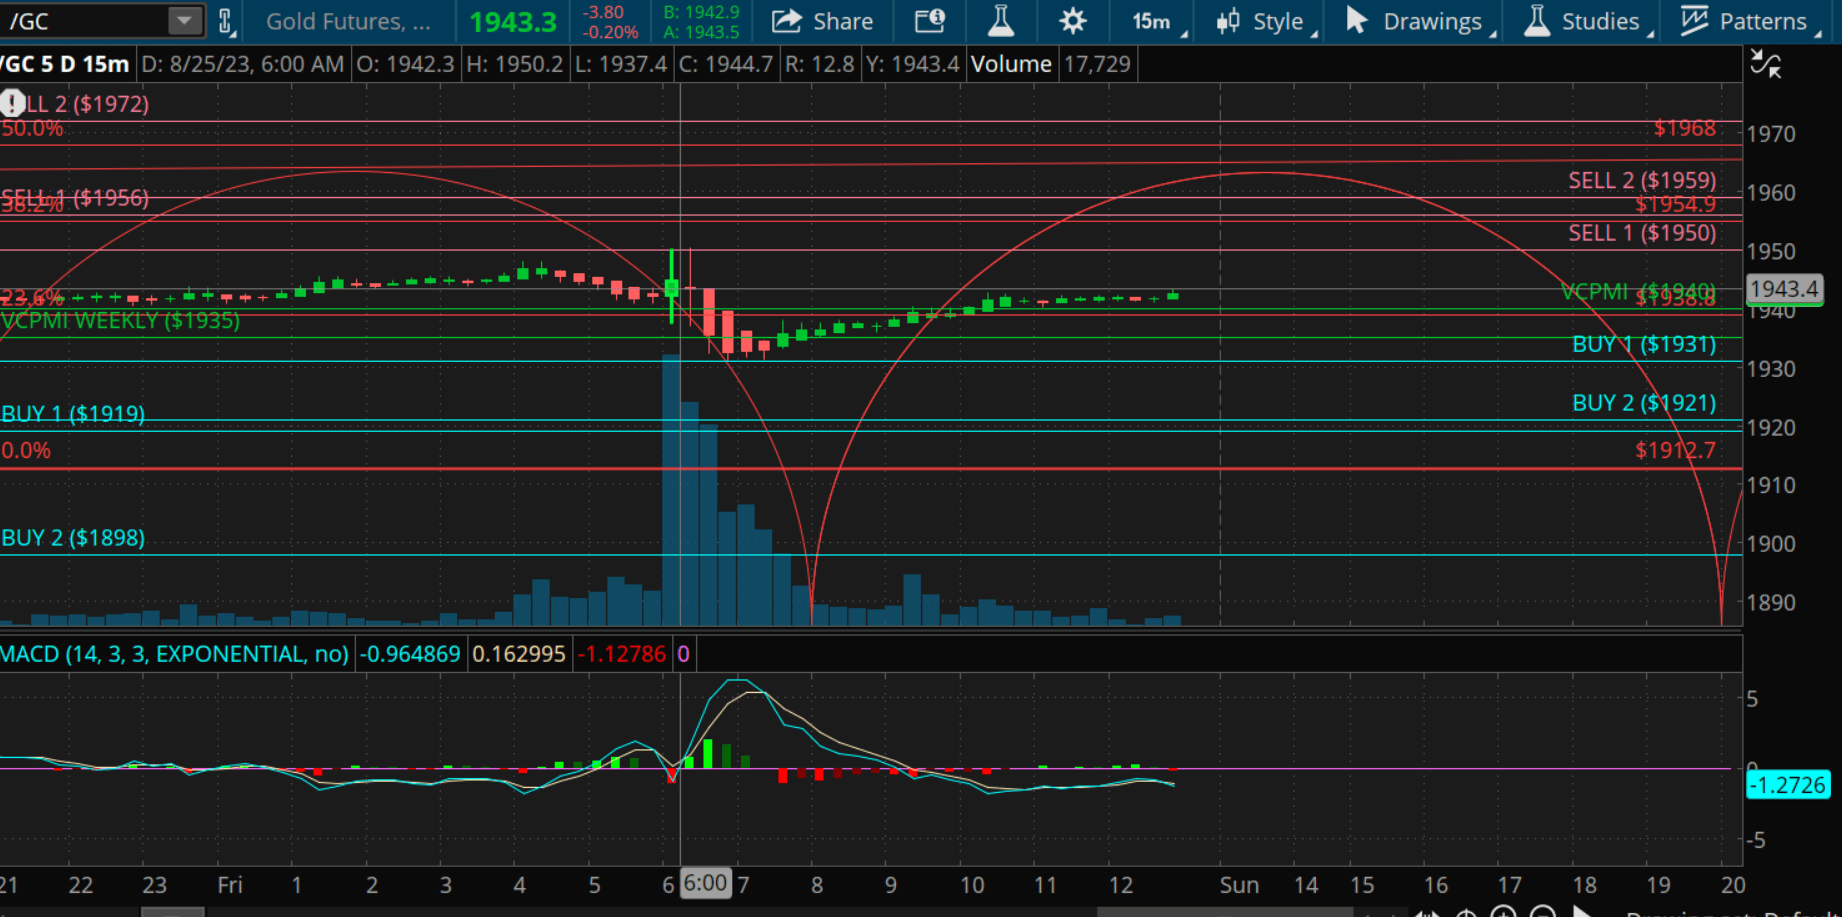Select the $1968 price level label
1842x917 pixels.
(1684, 128)
